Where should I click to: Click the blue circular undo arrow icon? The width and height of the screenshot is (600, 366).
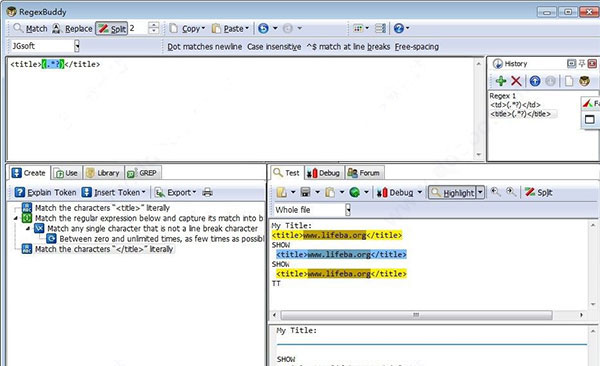click(x=263, y=28)
